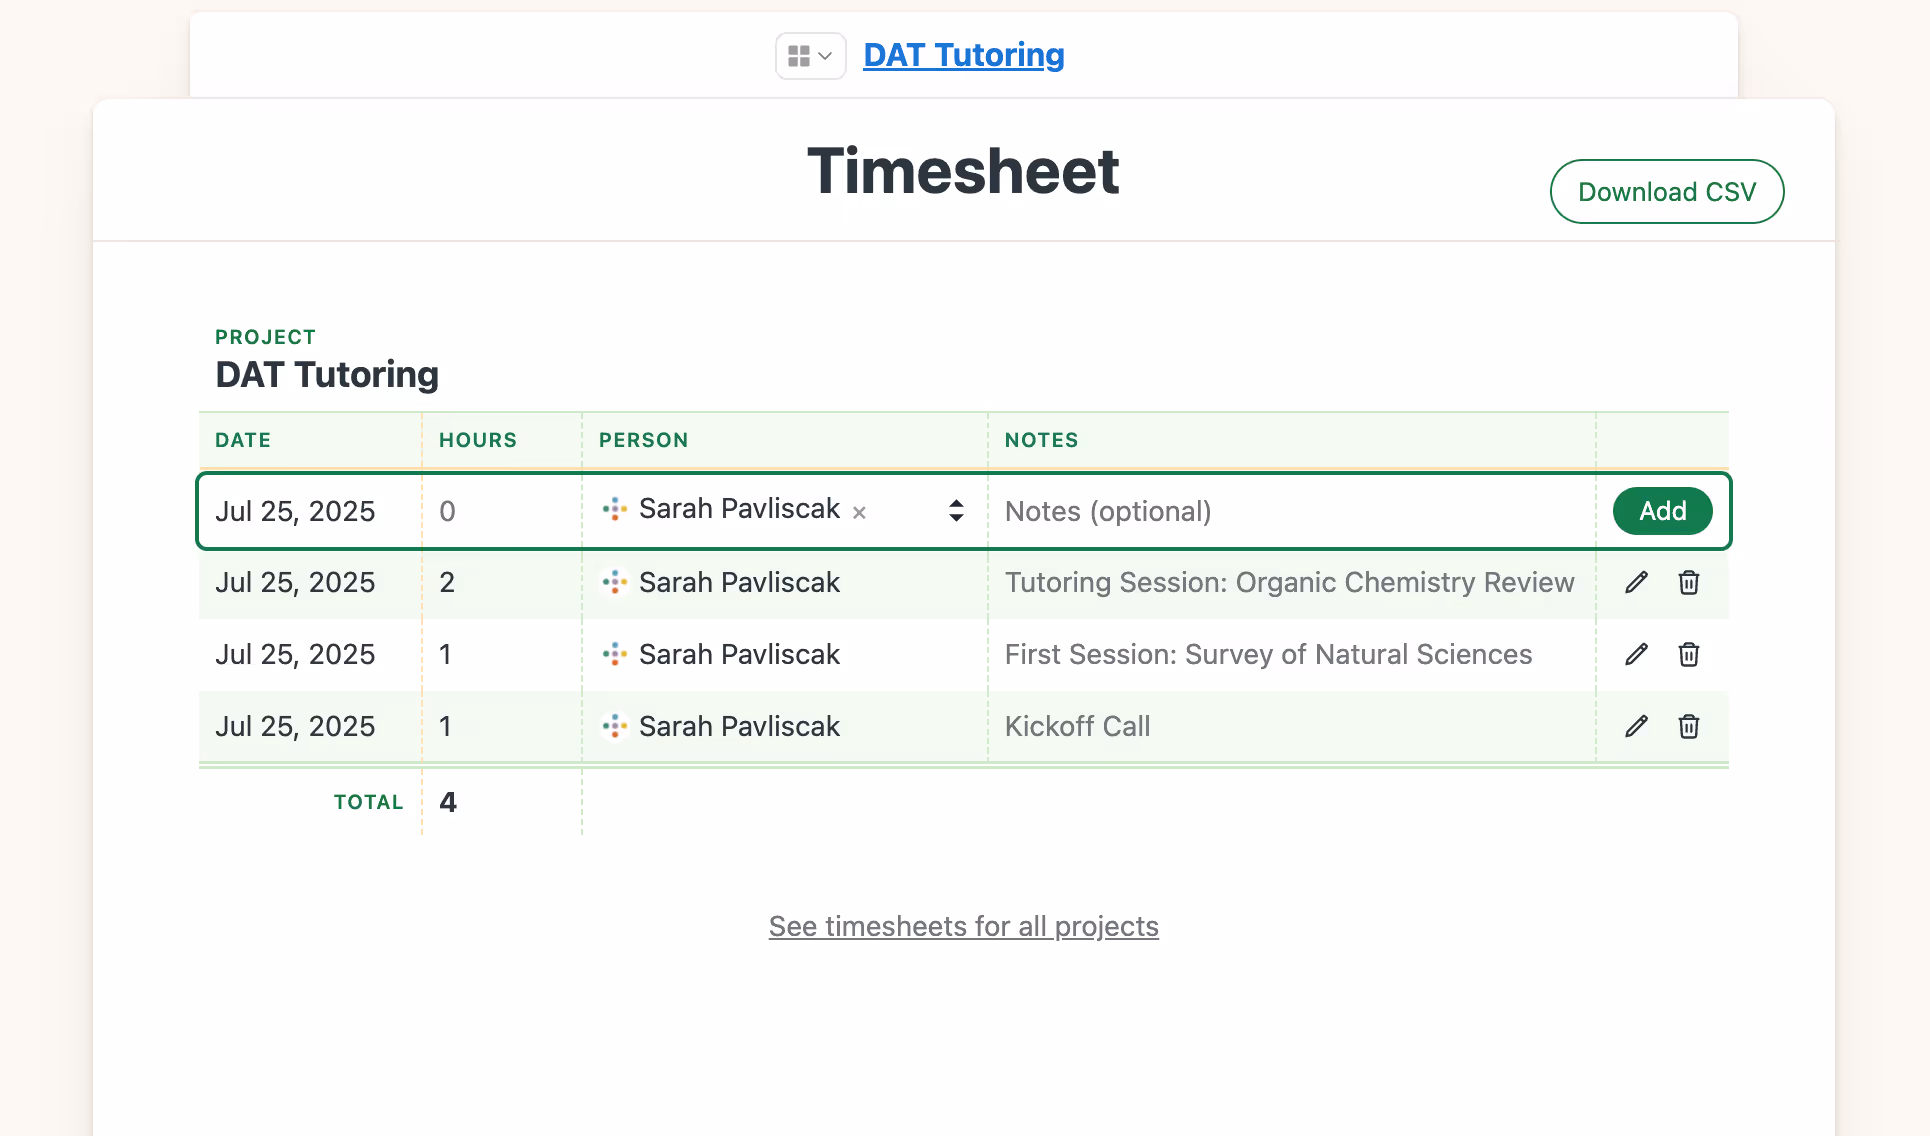Open the app switcher grid icon
The width and height of the screenshot is (1930, 1136).
point(800,55)
